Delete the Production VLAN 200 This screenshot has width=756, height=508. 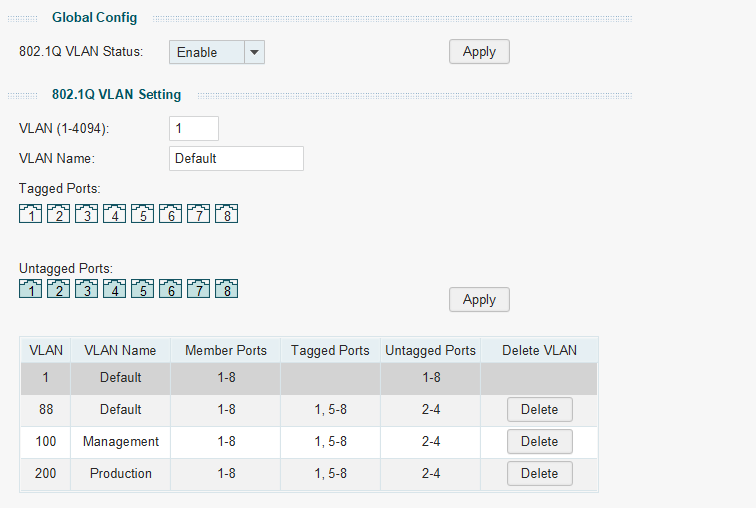coord(539,473)
